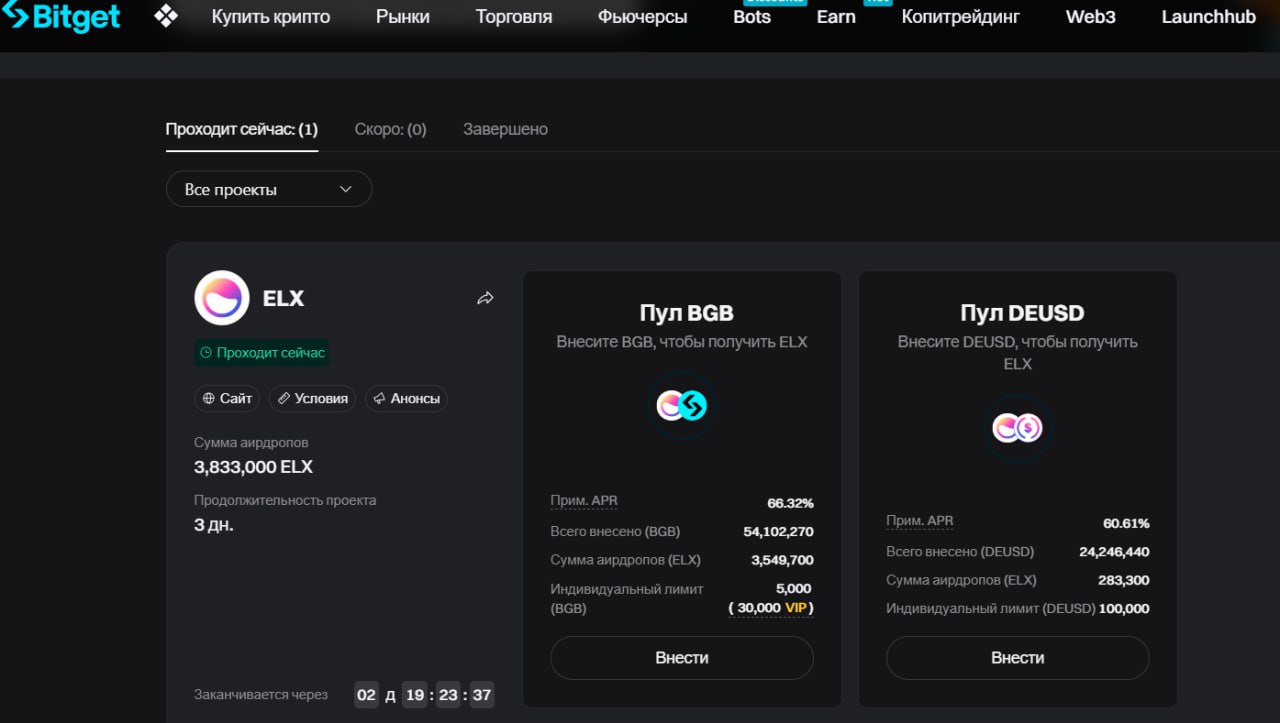Click Прим. APR label in BGB pool
This screenshot has height=723, width=1280.
coord(584,501)
